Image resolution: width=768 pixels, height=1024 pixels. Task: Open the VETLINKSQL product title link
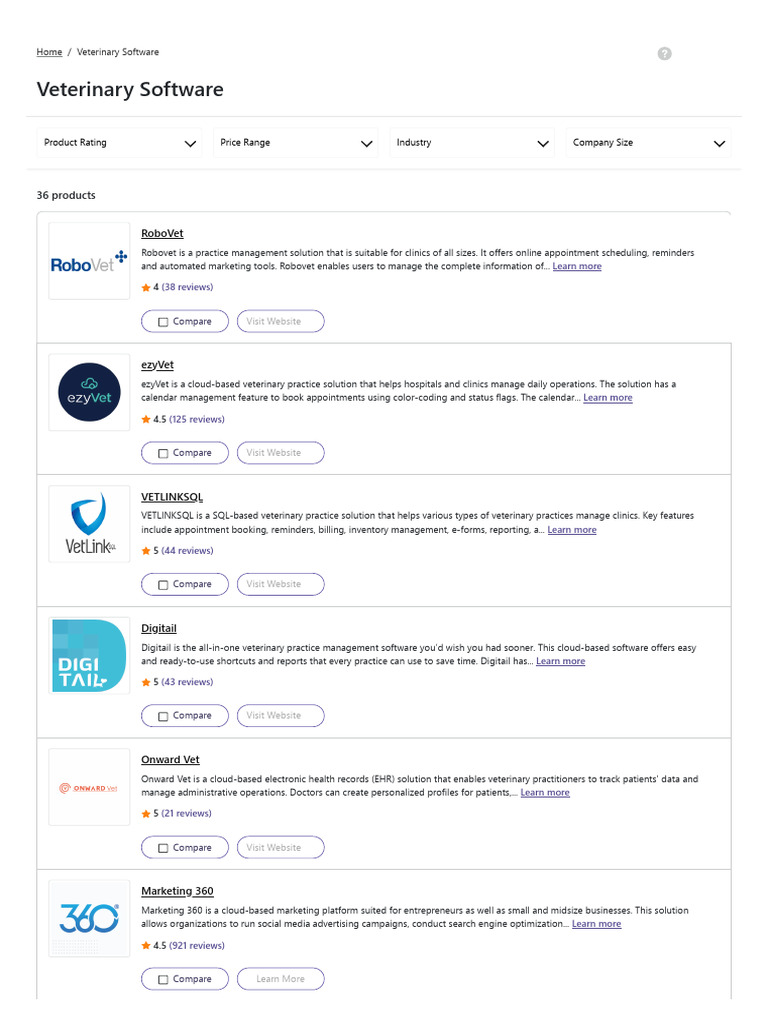click(172, 497)
